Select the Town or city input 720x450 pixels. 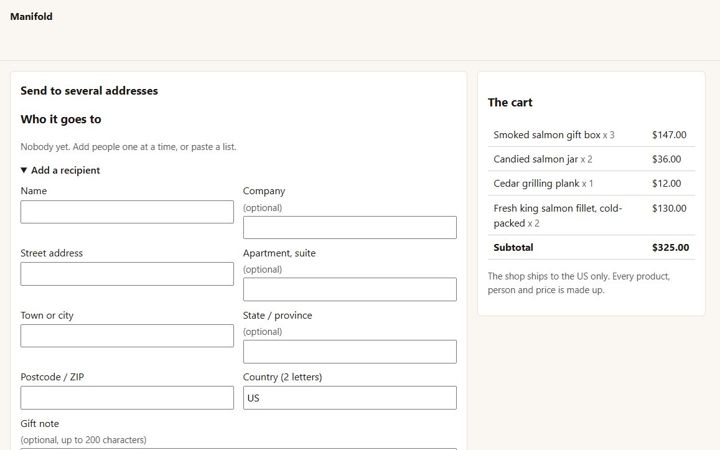click(127, 336)
